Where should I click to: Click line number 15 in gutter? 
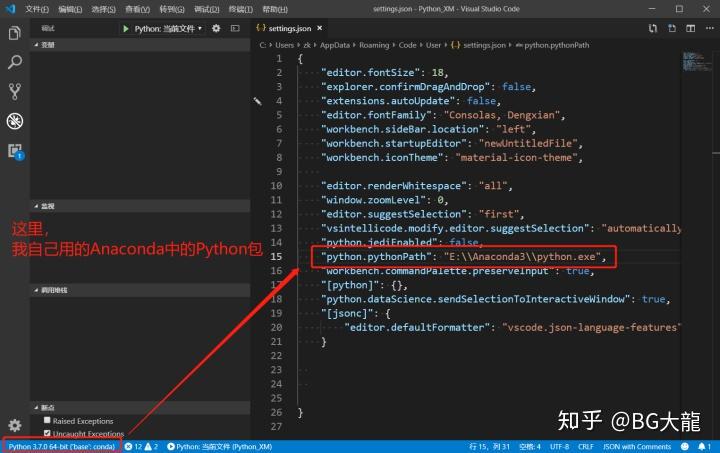click(276, 257)
